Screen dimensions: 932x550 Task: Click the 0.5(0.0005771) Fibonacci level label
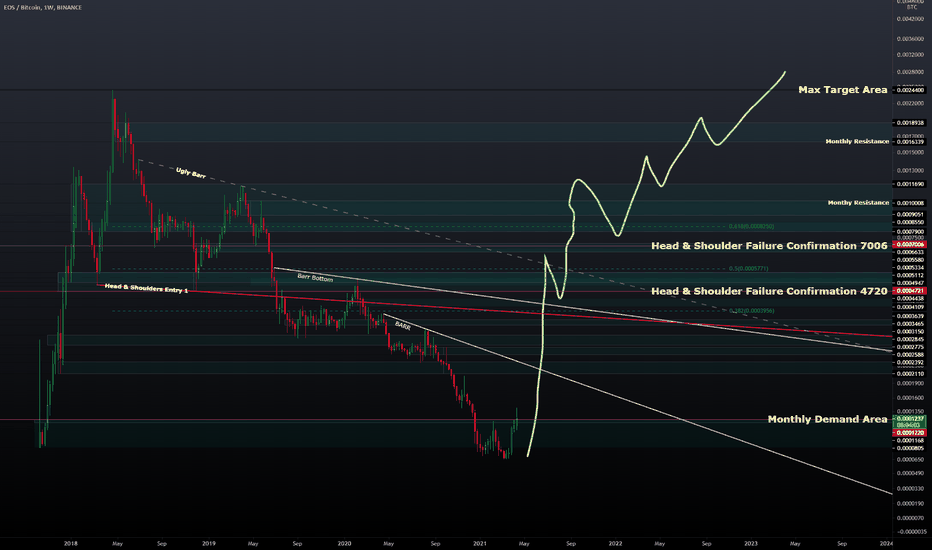pos(748,269)
